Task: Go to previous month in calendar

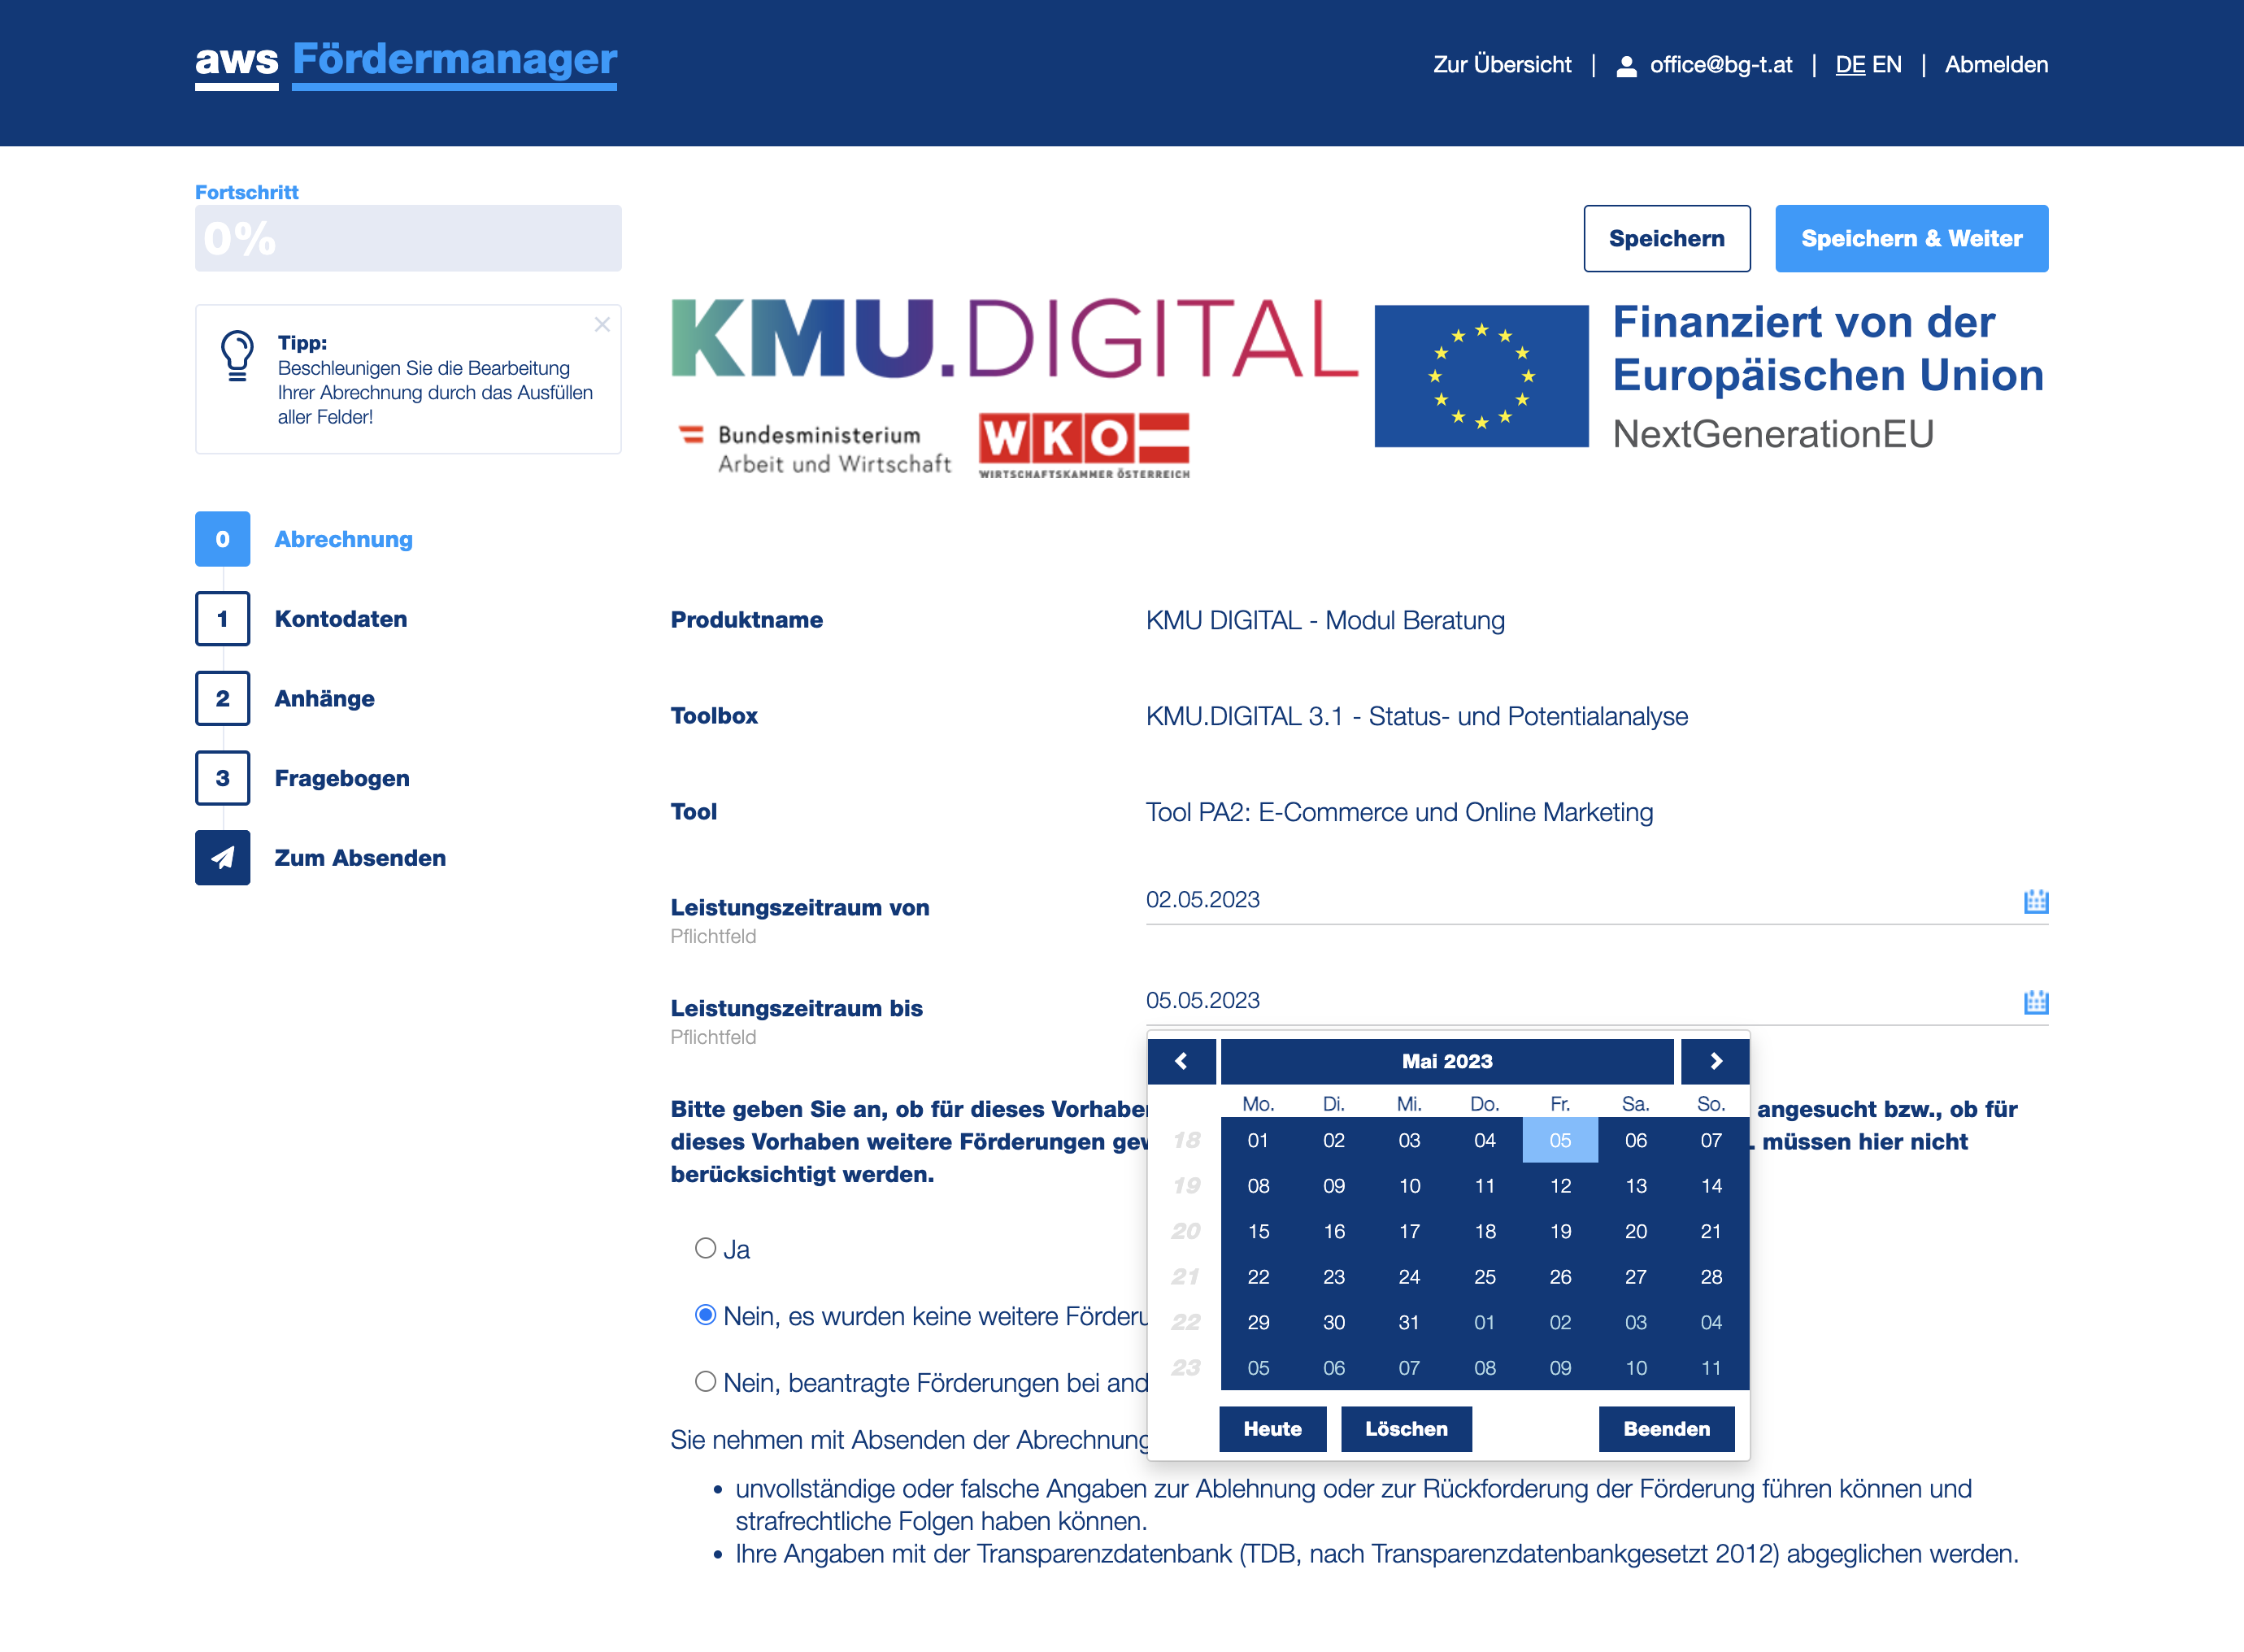Action: coord(1181,1061)
